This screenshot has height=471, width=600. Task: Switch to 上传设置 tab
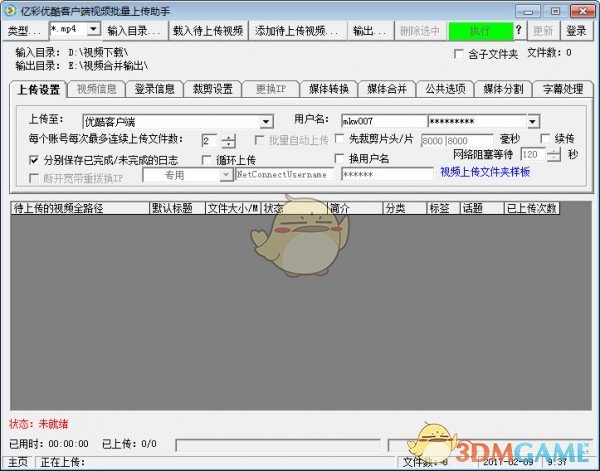[38, 90]
